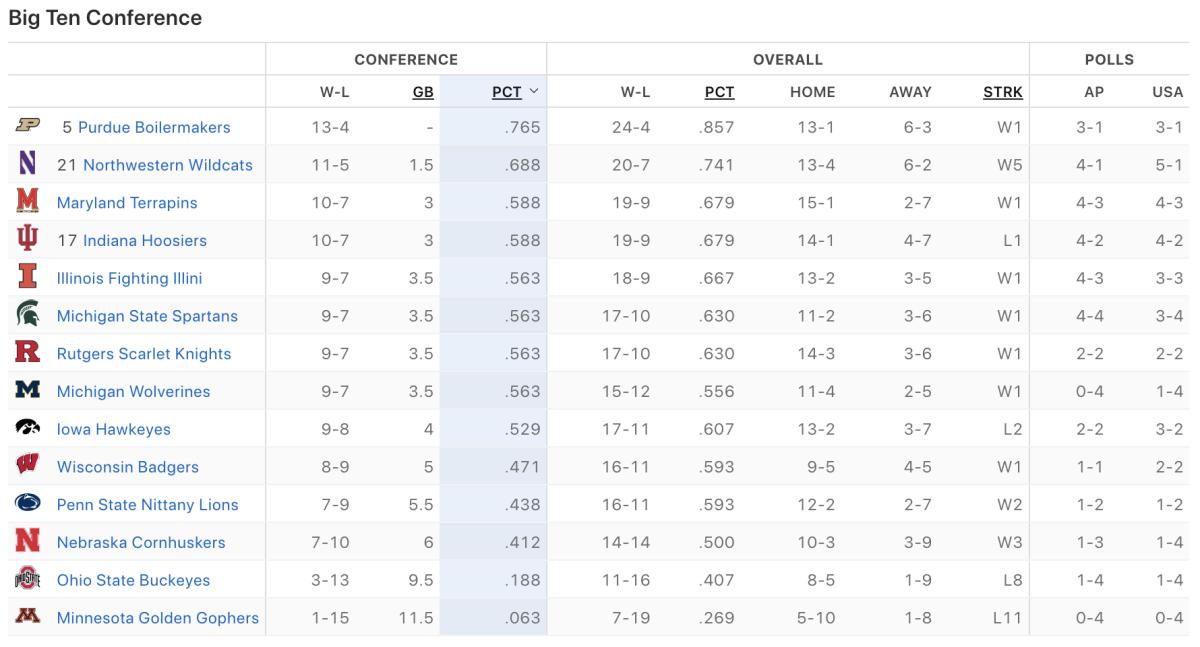Click the Maryland Terrapins logo icon
Screen dimensions: 1200x647
[27, 202]
